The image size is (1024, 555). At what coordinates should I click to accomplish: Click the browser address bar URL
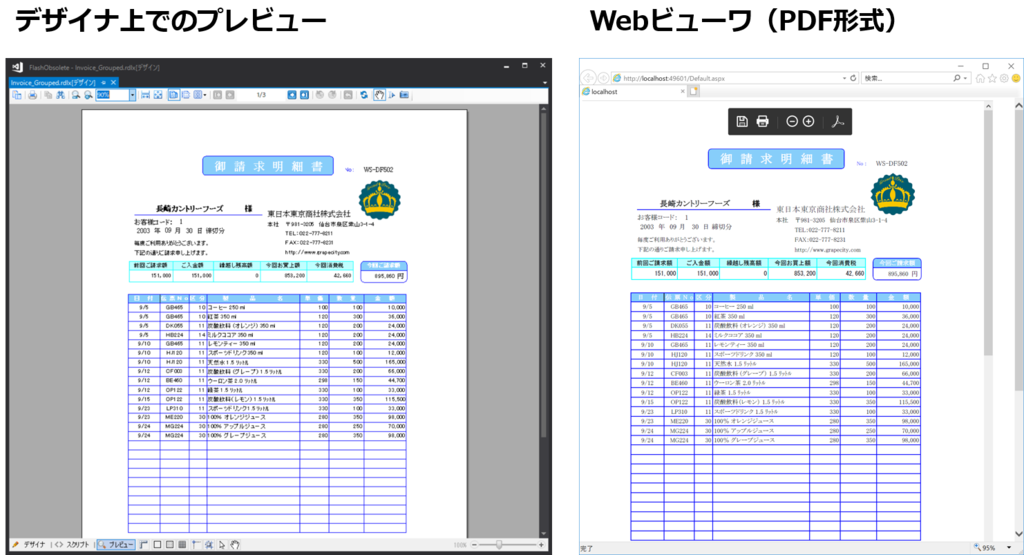tap(674, 78)
